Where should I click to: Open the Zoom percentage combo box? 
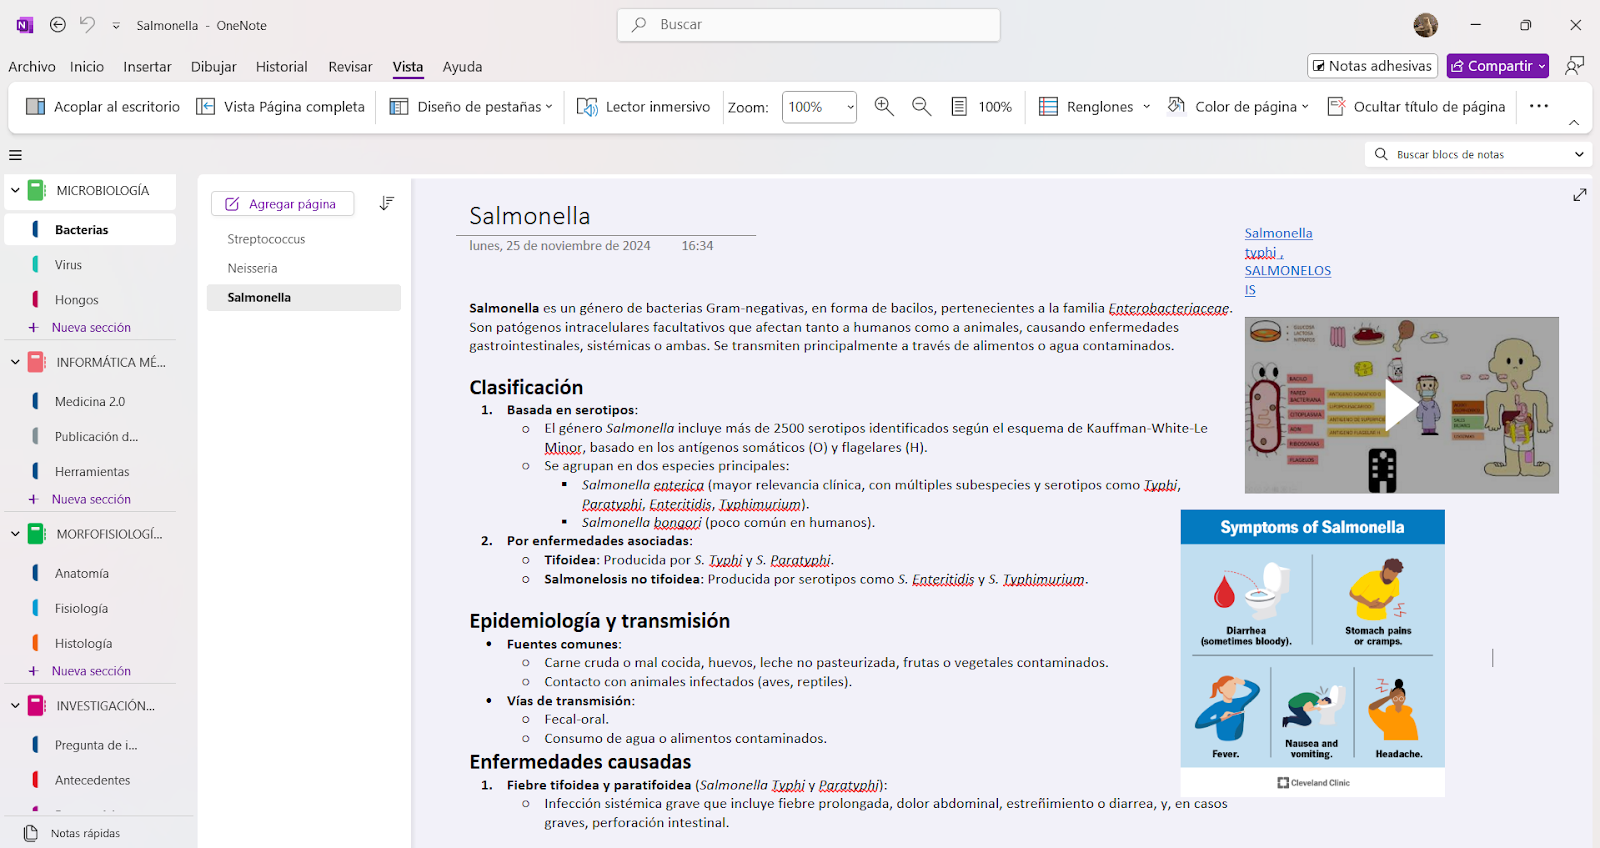click(x=819, y=106)
